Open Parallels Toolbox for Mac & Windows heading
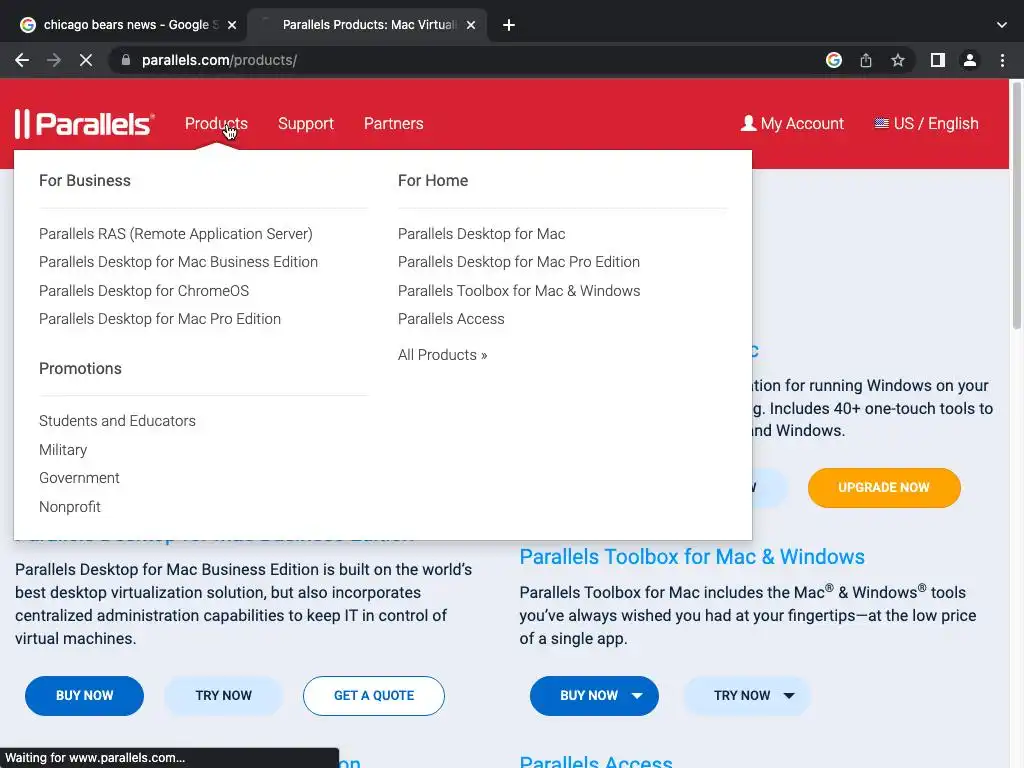 [x=692, y=557]
